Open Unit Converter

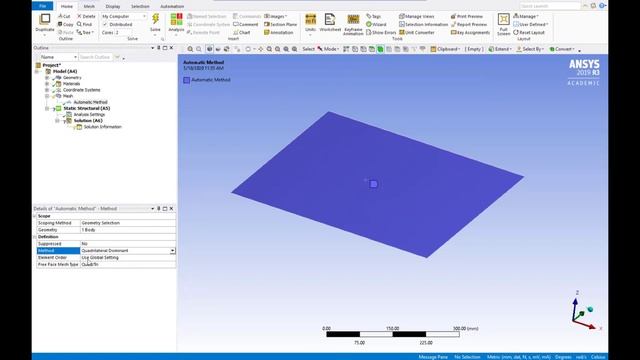pyautogui.click(x=417, y=33)
